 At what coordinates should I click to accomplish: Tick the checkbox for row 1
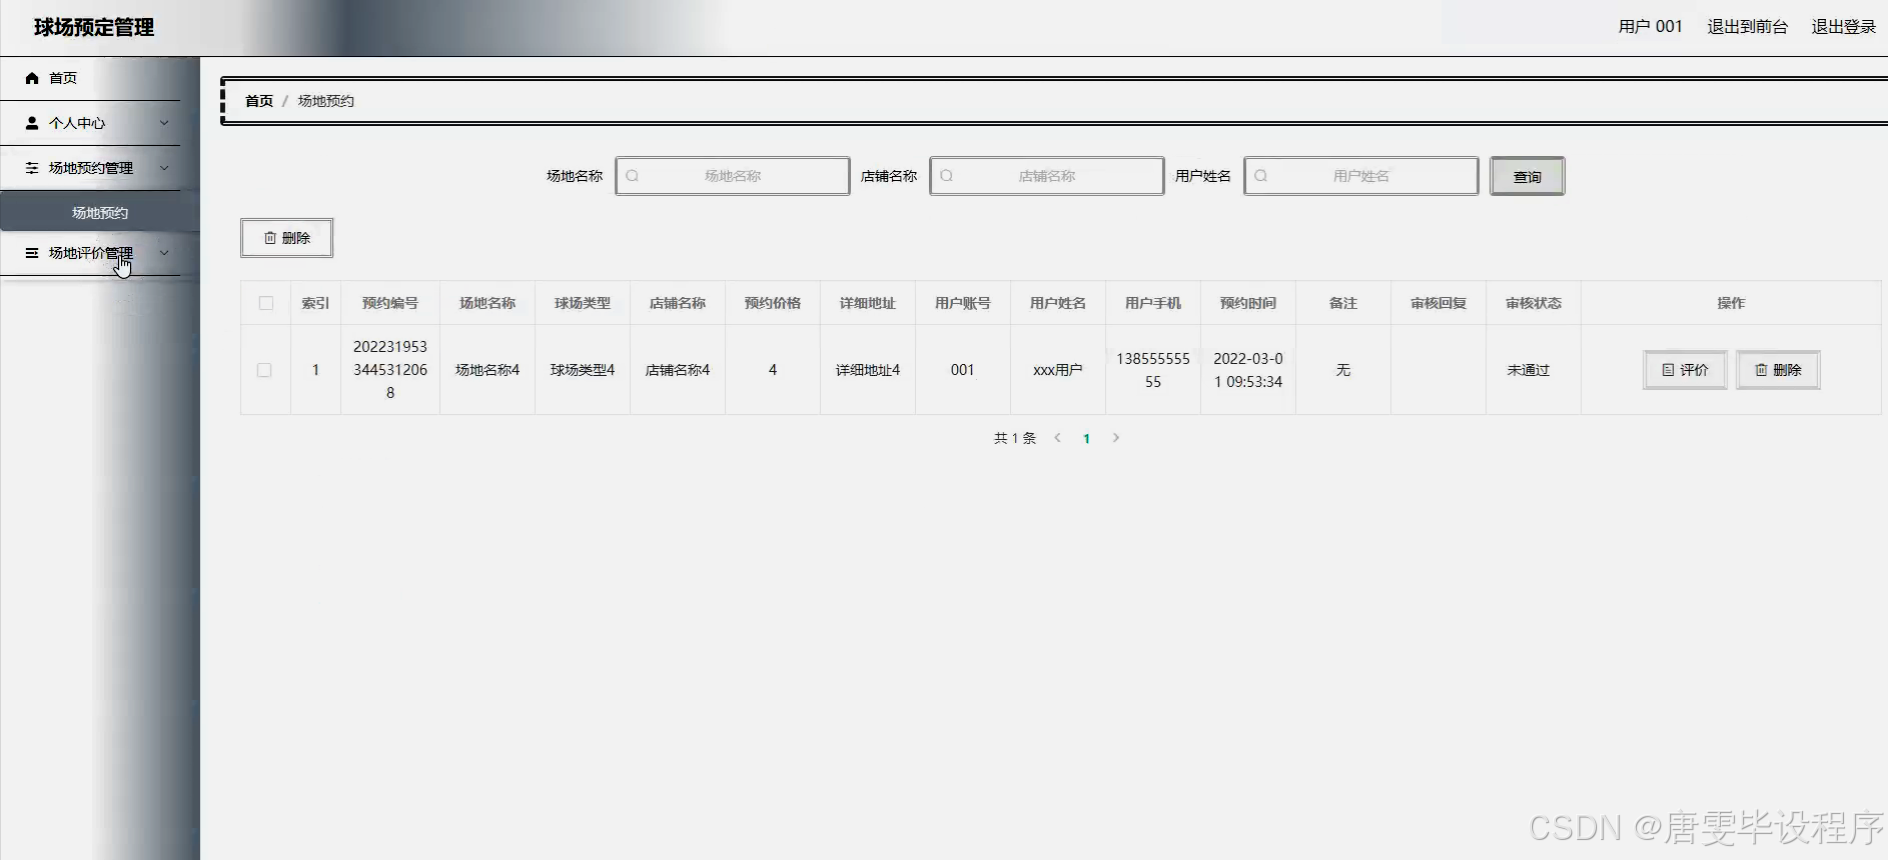pyautogui.click(x=264, y=370)
